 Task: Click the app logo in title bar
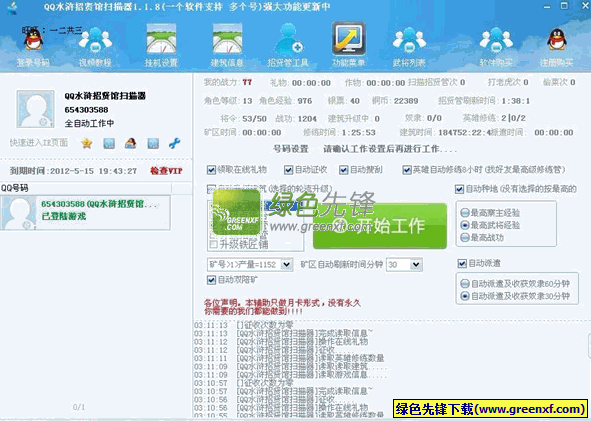[x=12, y=8]
